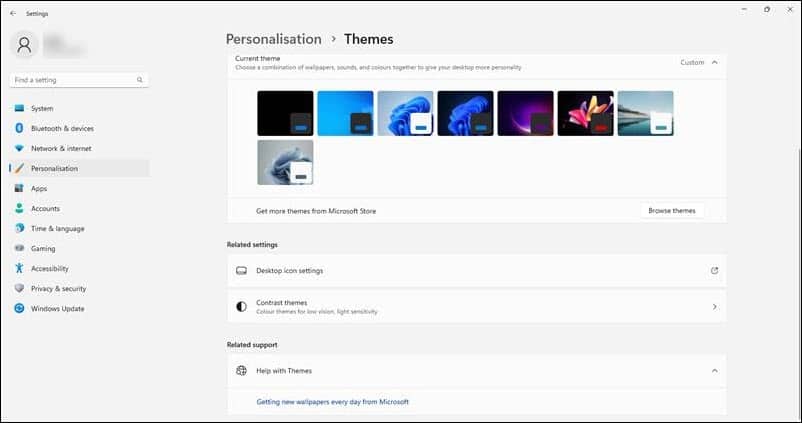This screenshot has height=423, width=802.
Task: Click the globe icon beside Help with Themes
Action: (241, 371)
